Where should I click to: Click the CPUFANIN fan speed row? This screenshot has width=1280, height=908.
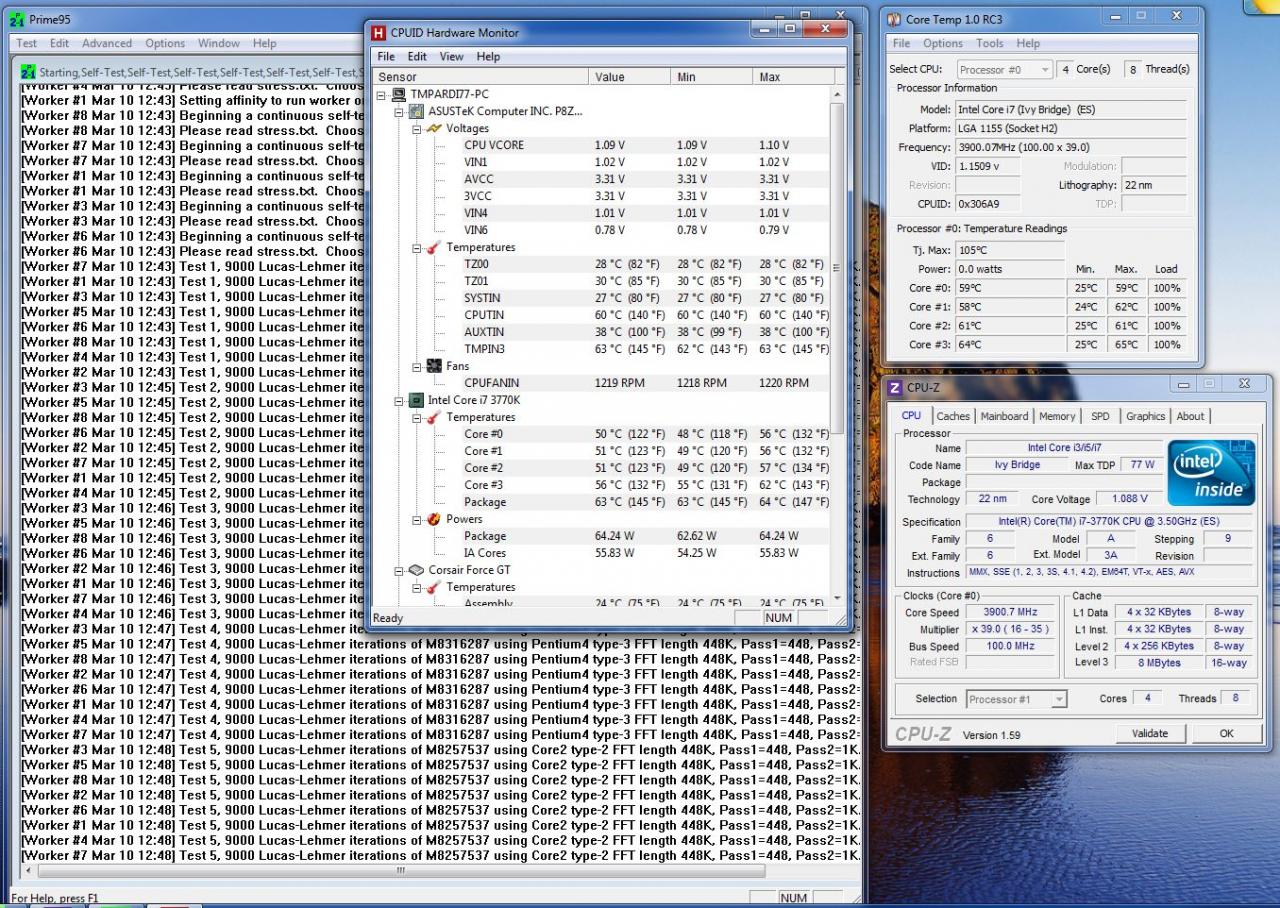(x=602, y=383)
